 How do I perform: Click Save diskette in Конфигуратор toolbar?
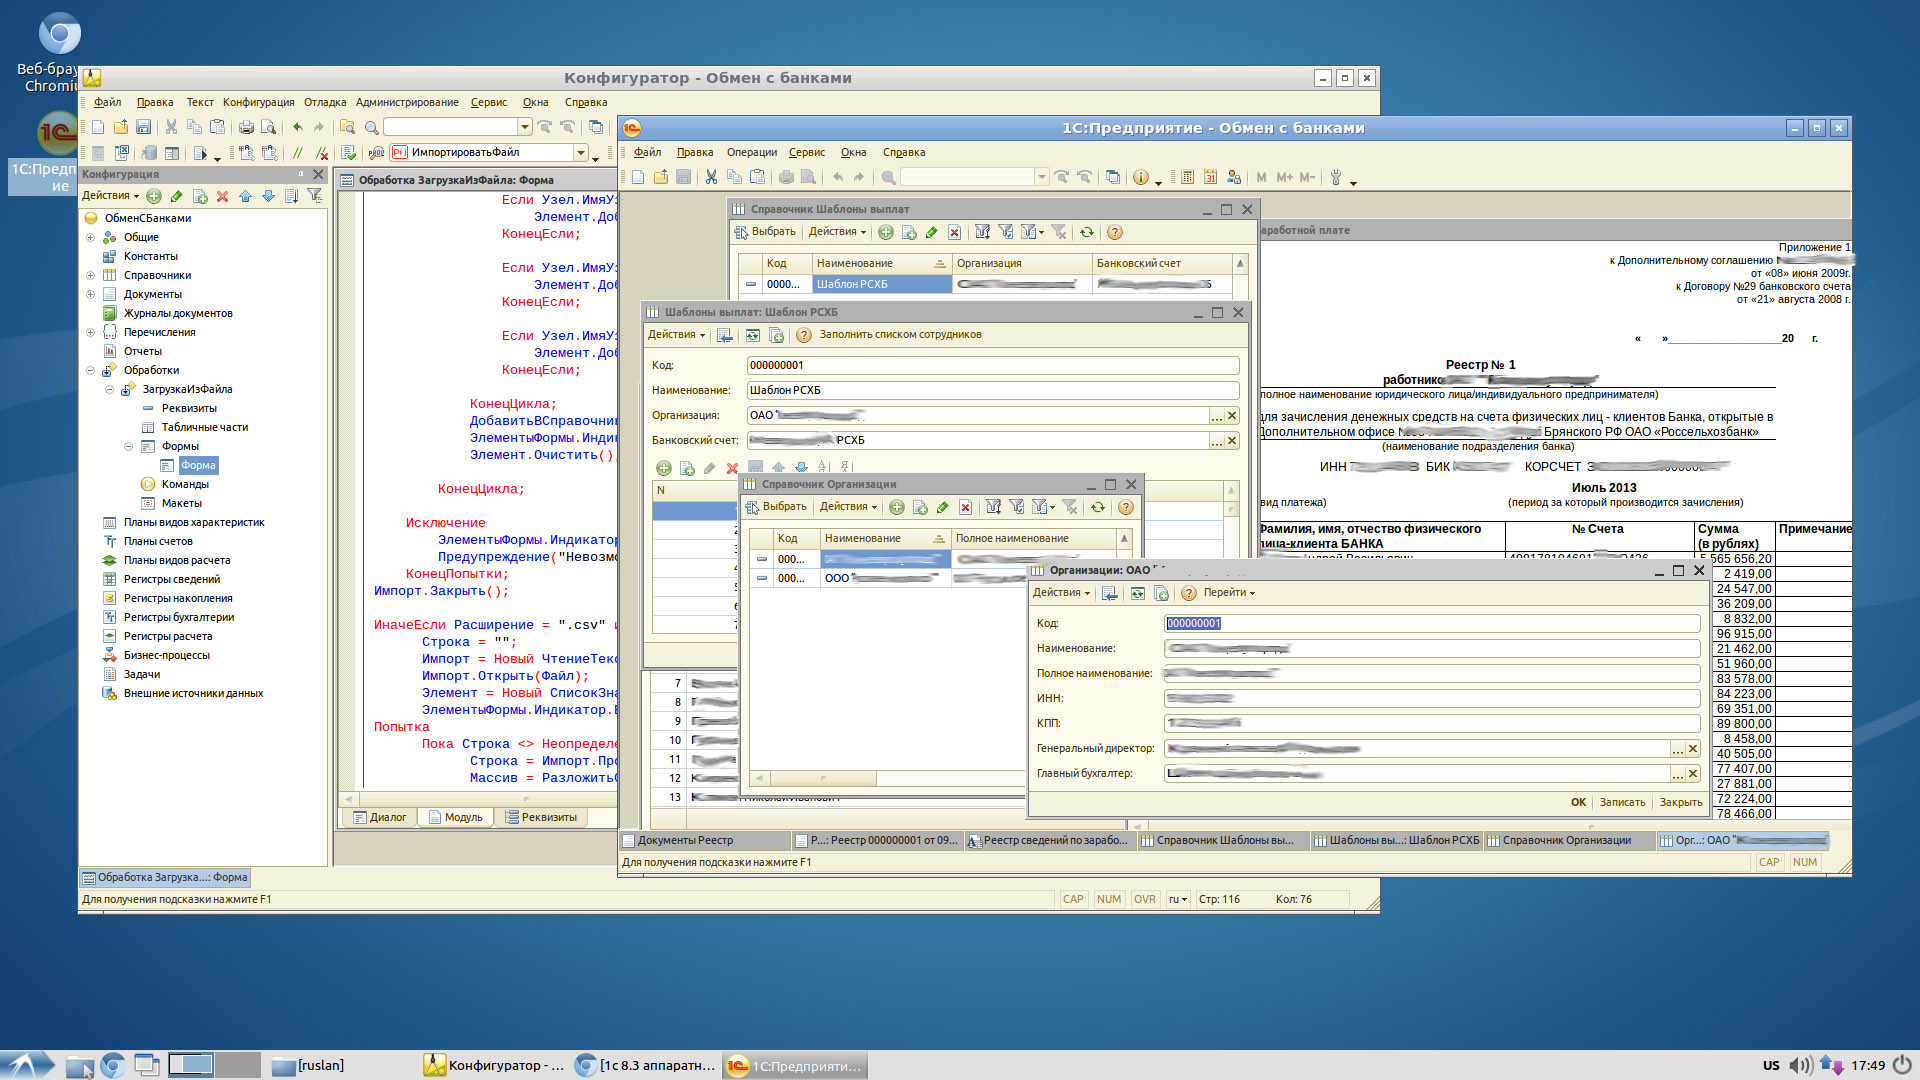[143, 127]
